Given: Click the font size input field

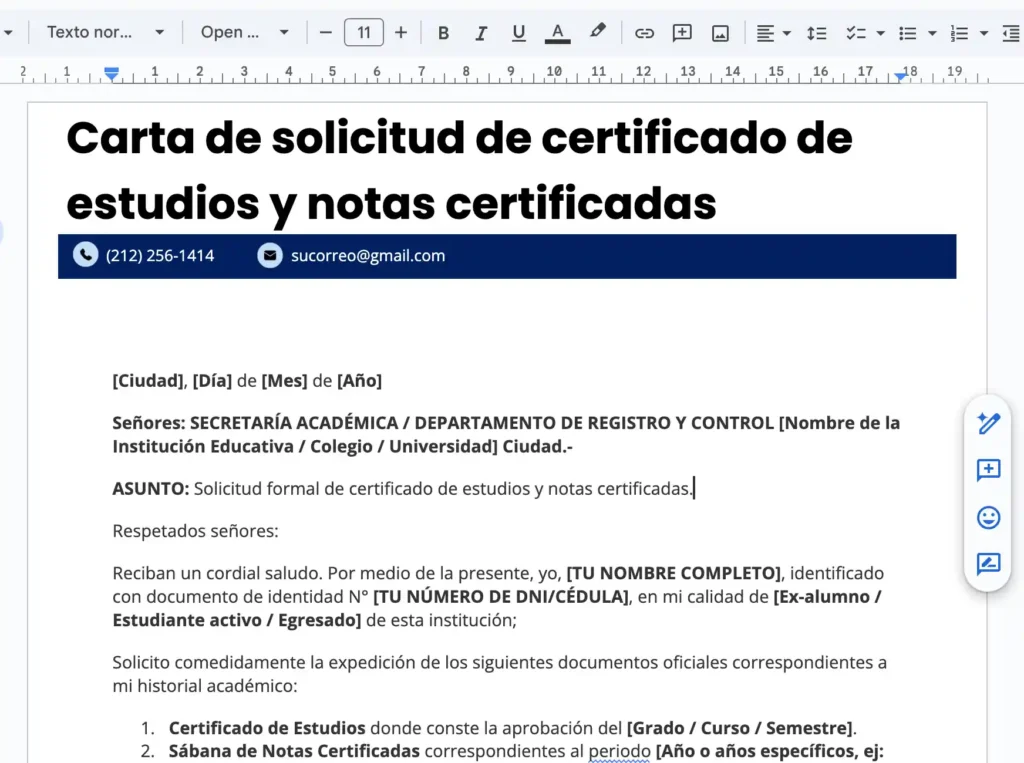Looking at the screenshot, I should (x=363, y=31).
